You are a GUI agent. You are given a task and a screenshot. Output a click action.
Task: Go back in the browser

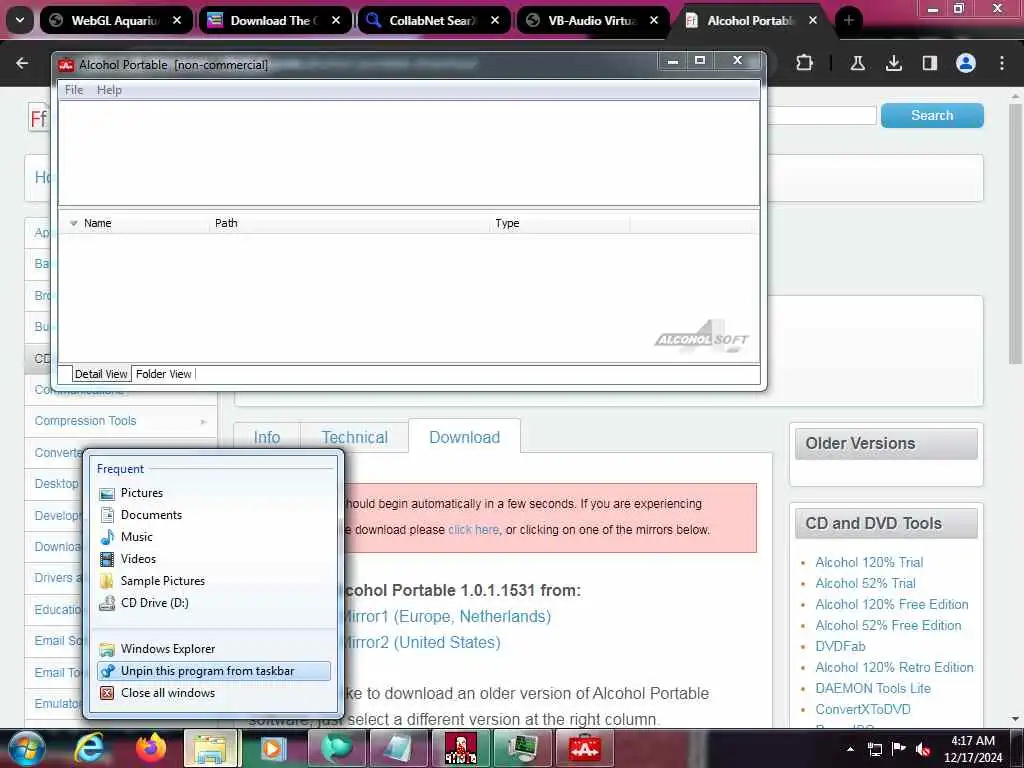pyautogui.click(x=22, y=63)
